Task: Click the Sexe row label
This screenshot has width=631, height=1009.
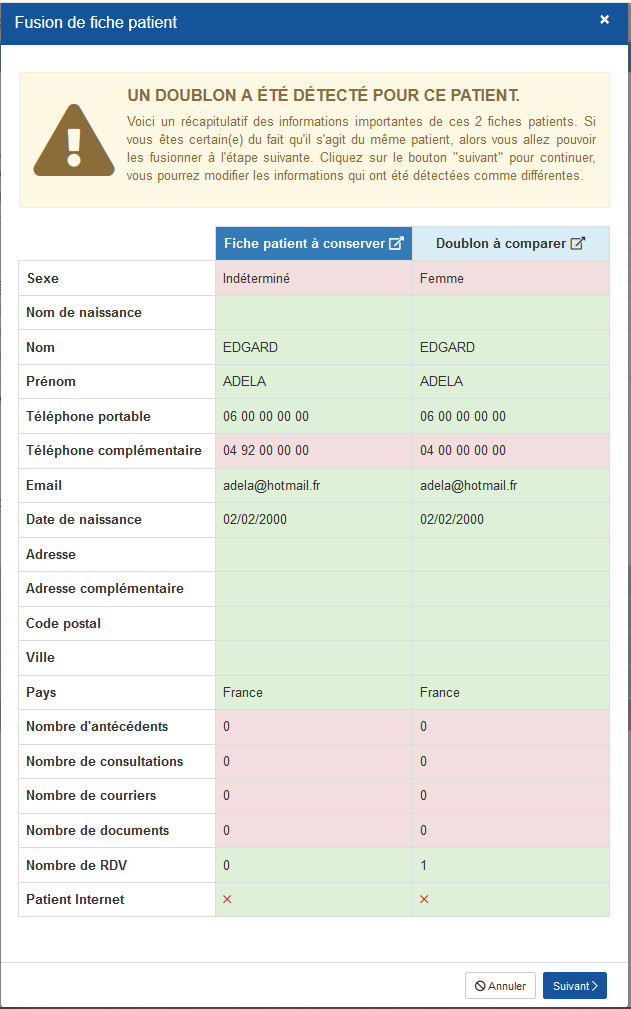Action: pos(42,279)
